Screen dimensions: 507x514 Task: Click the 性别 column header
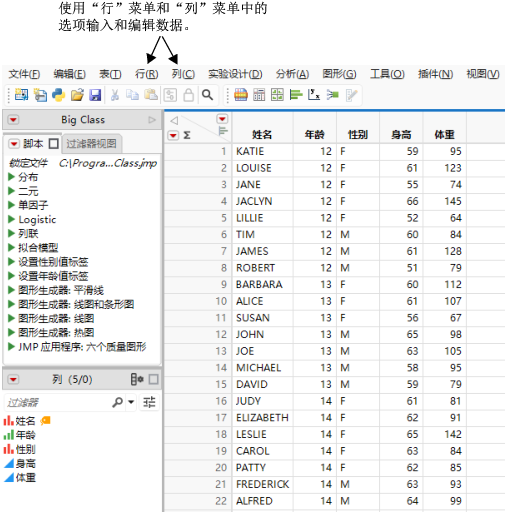pos(358,135)
